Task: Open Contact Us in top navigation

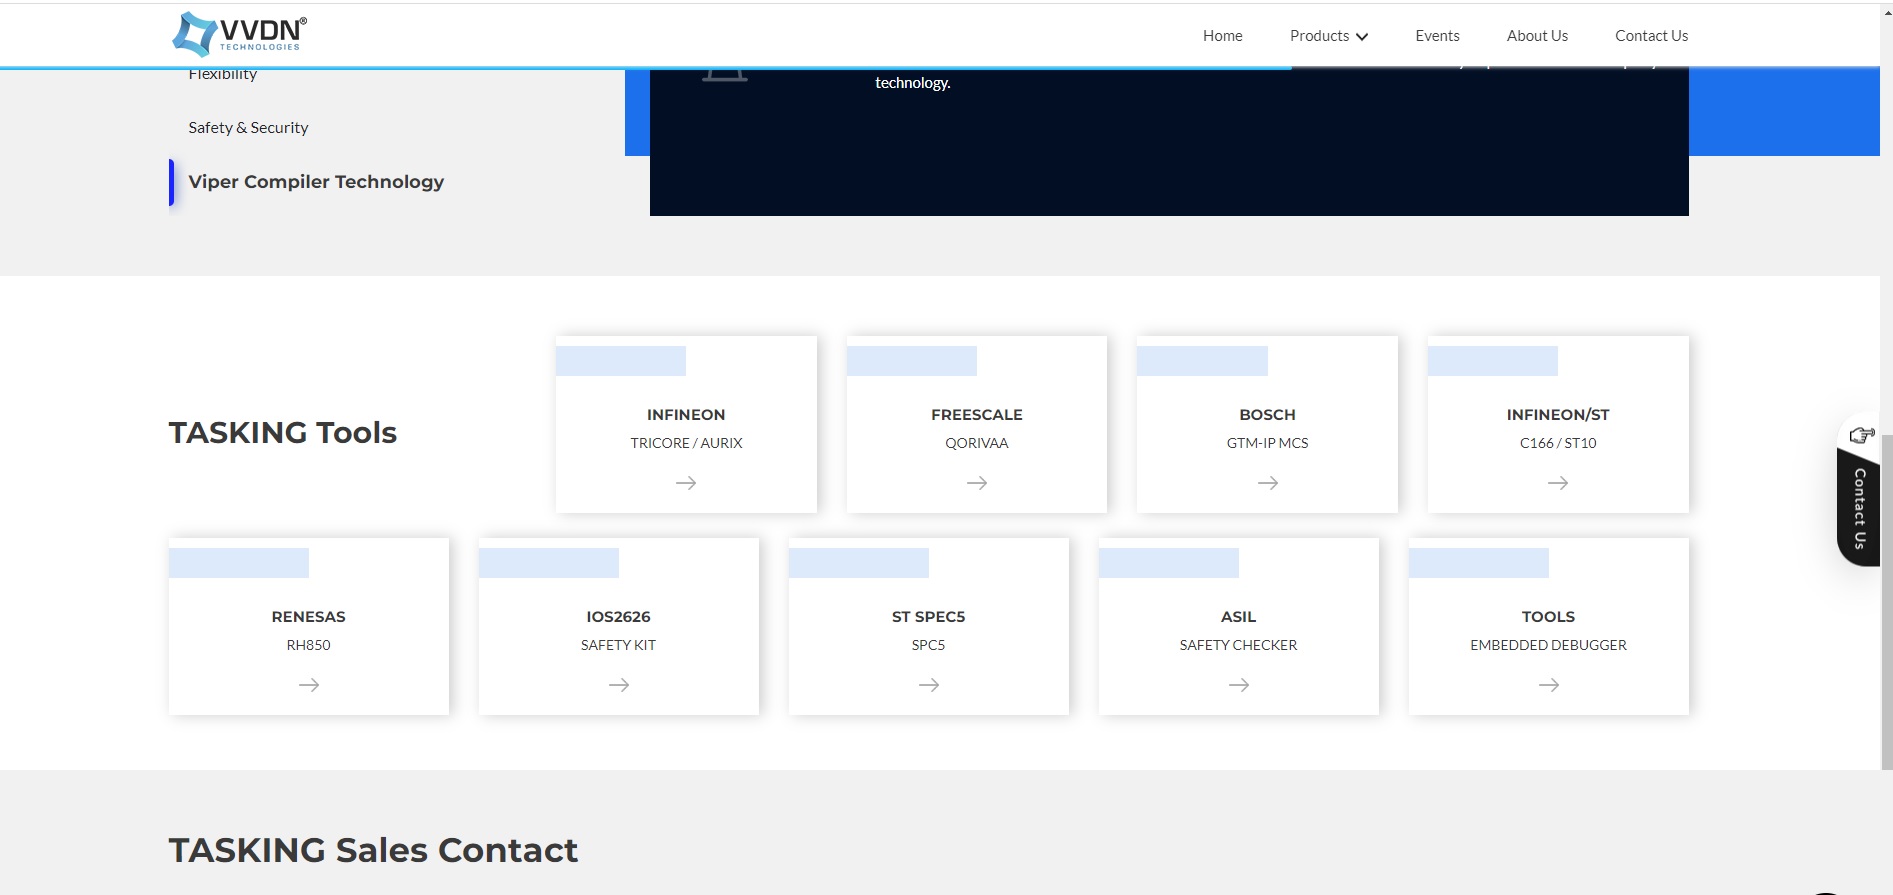Action: [1651, 36]
